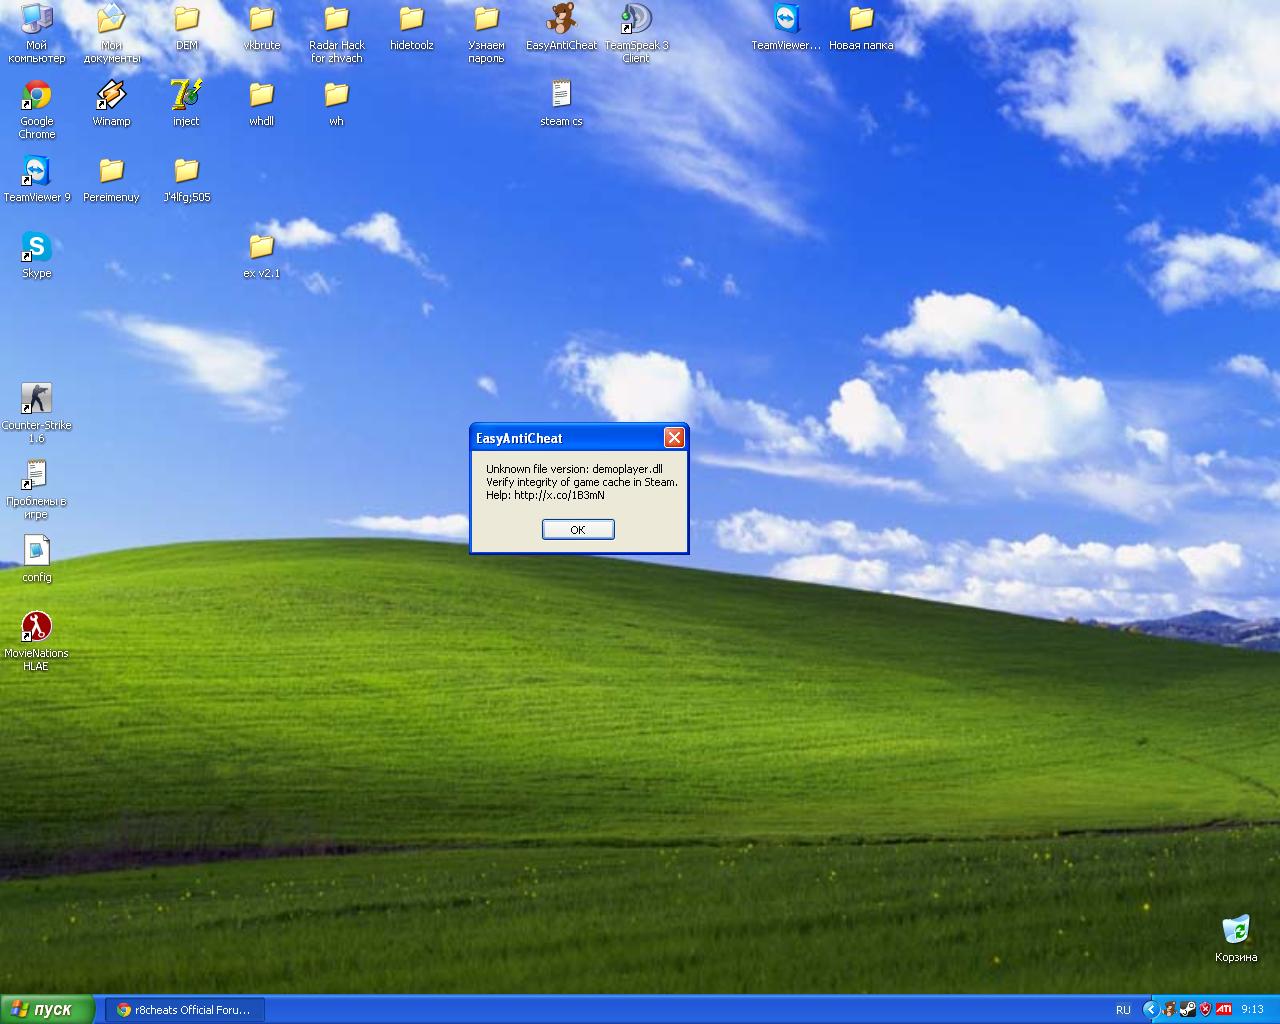Select the whdll folder icon
The image size is (1280, 1024).
[x=261, y=104]
